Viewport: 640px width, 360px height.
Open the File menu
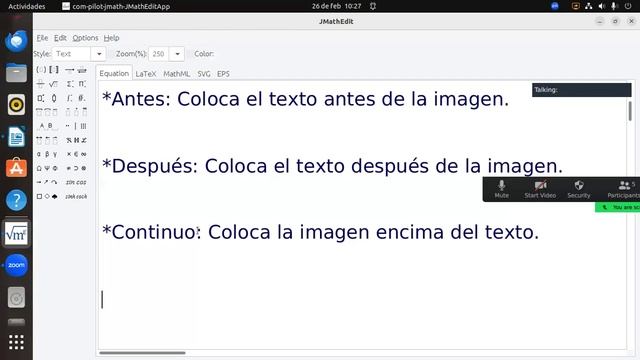(x=42, y=38)
